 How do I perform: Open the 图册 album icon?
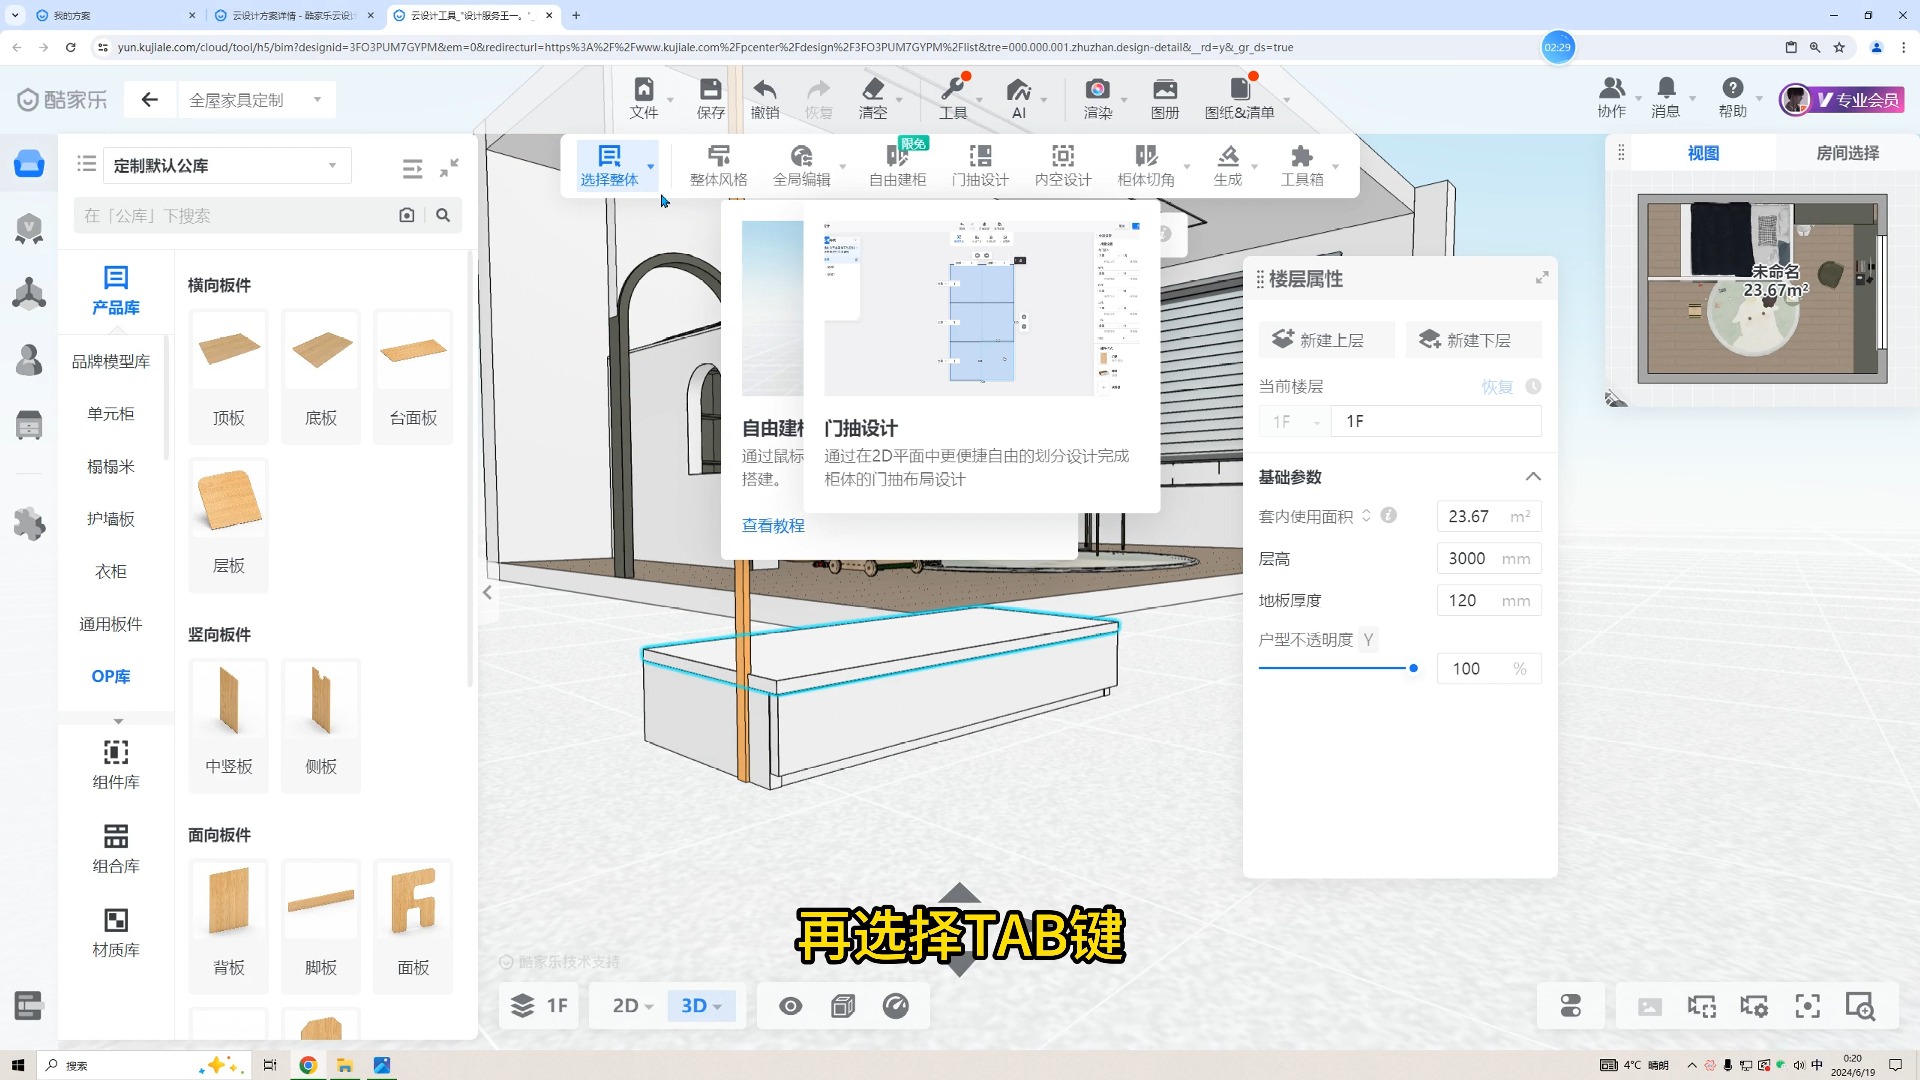[x=1164, y=90]
